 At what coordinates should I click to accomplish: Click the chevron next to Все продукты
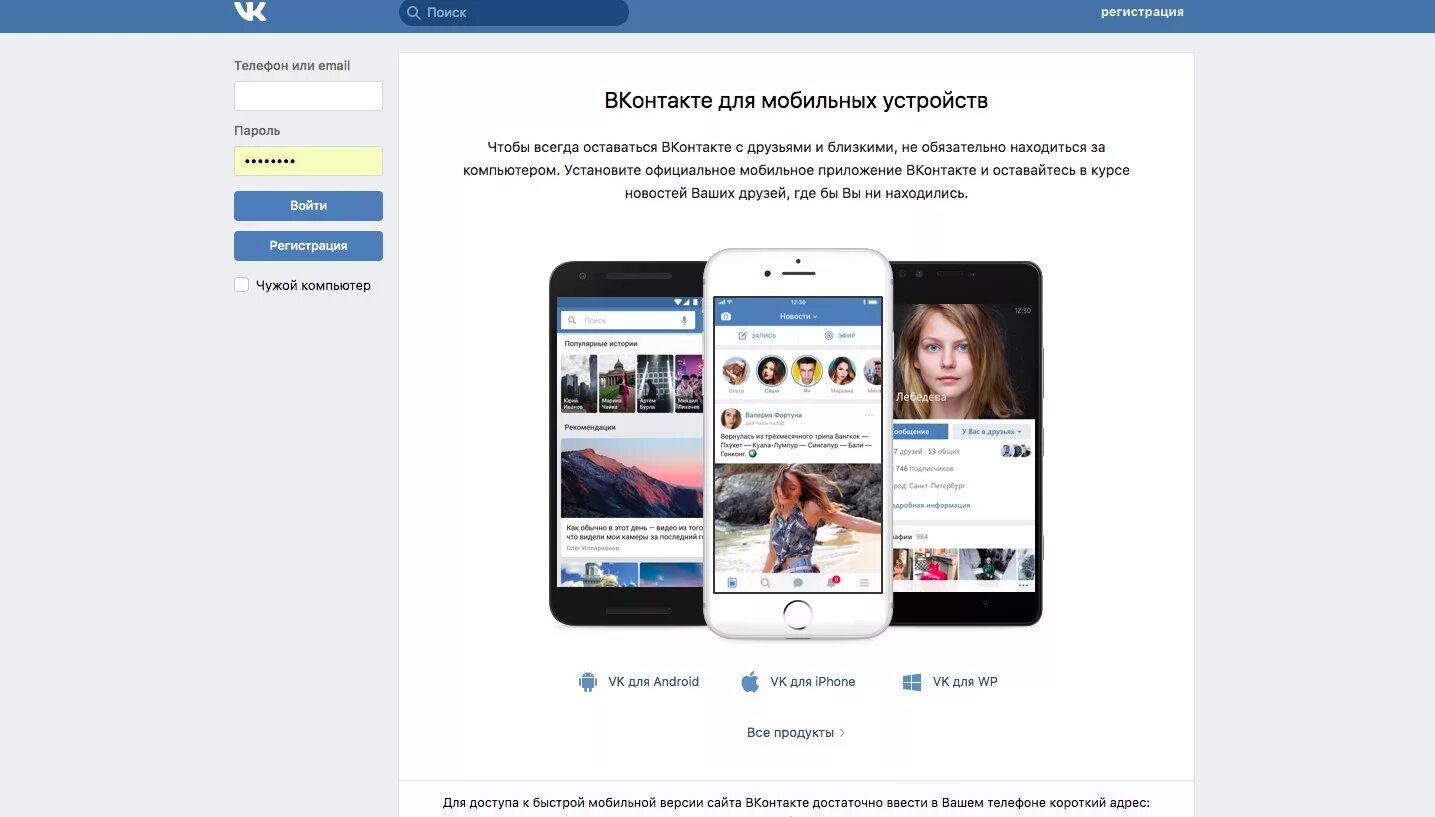tap(842, 733)
